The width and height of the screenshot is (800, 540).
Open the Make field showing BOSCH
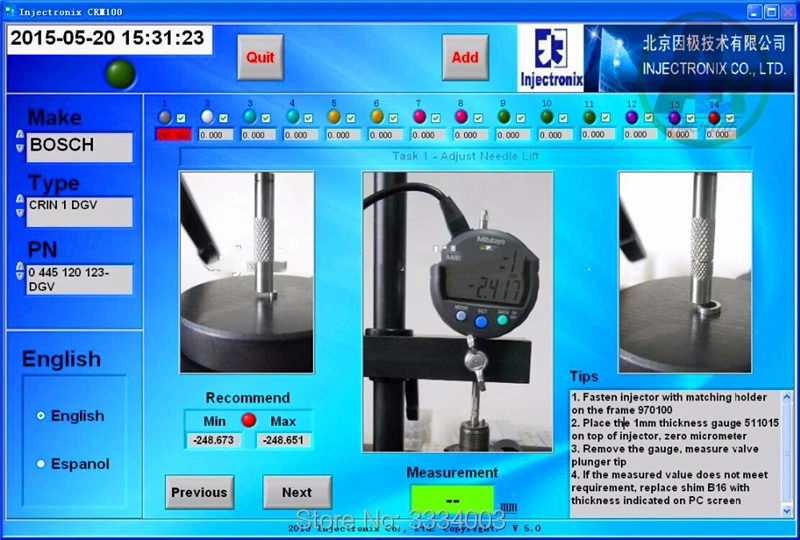pyautogui.click(x=80, y=147)
